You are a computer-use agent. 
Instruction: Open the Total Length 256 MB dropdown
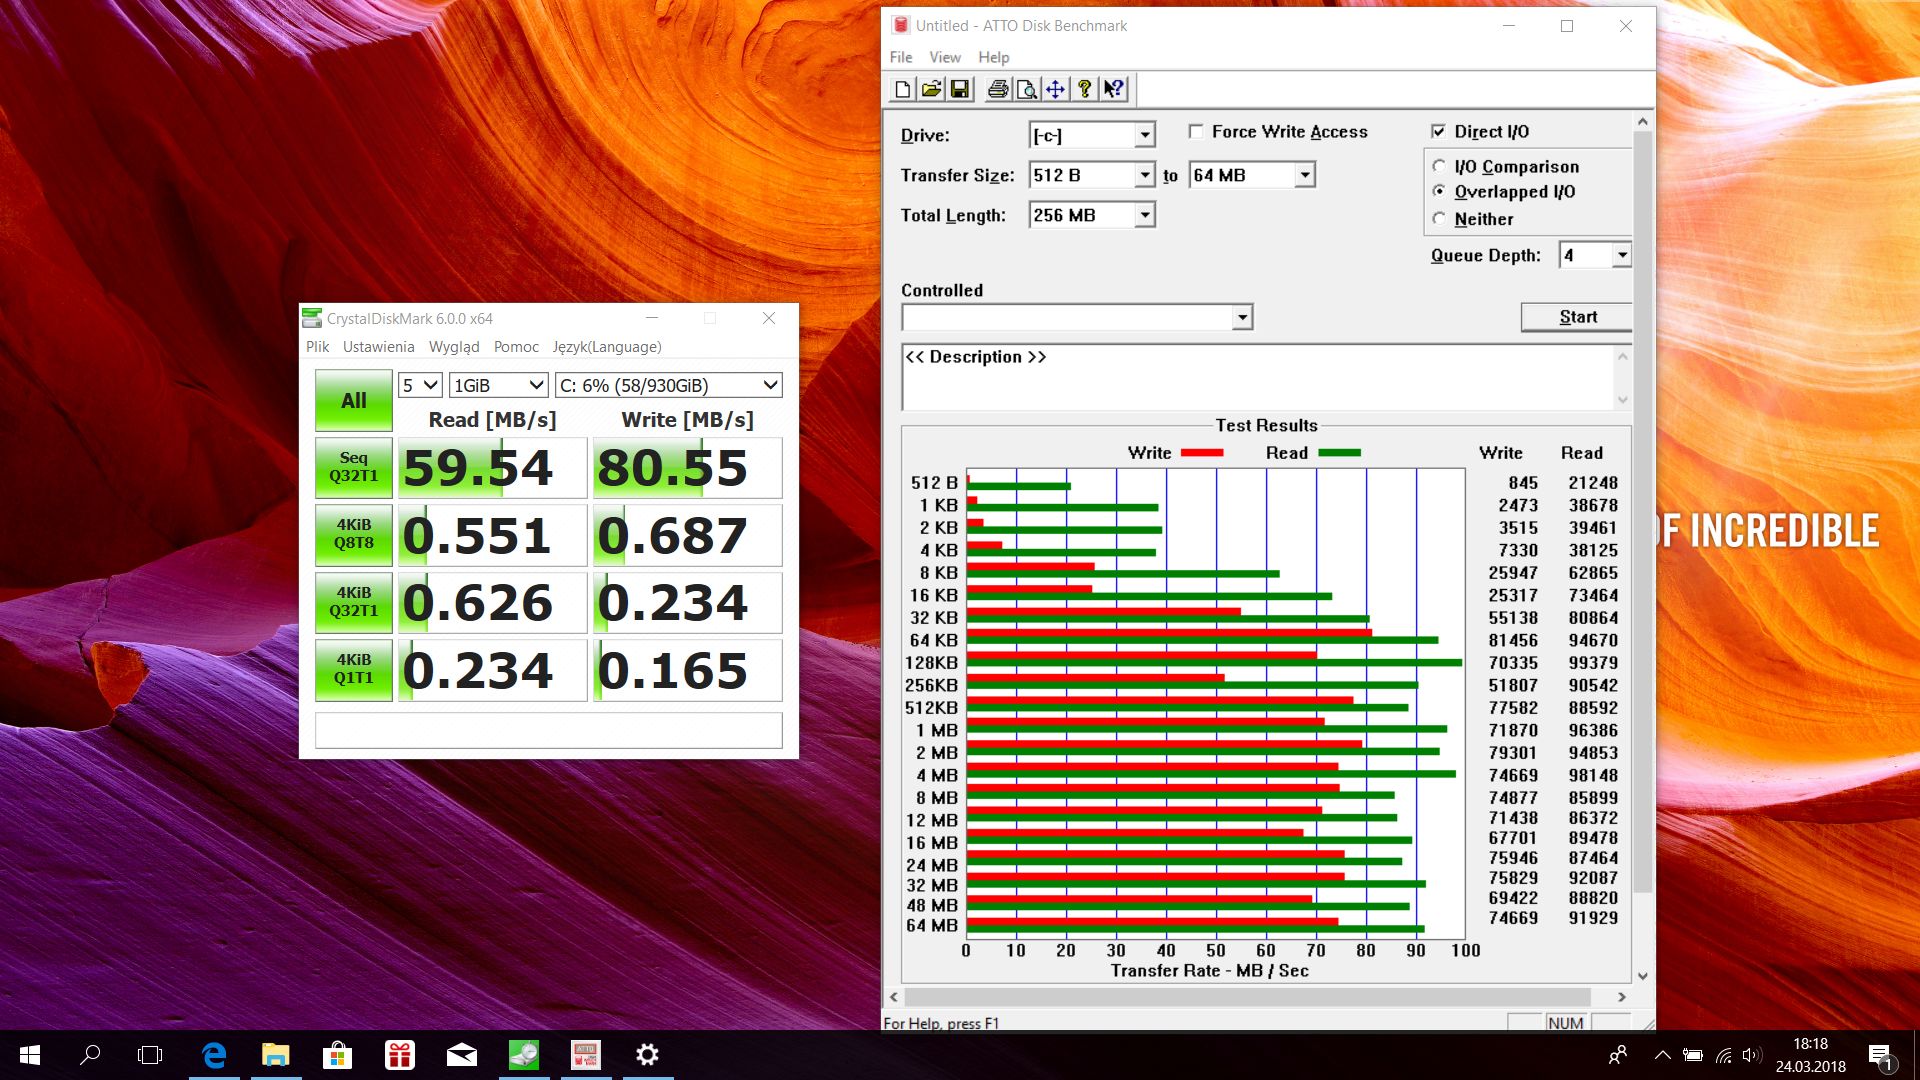[1145, 216]
